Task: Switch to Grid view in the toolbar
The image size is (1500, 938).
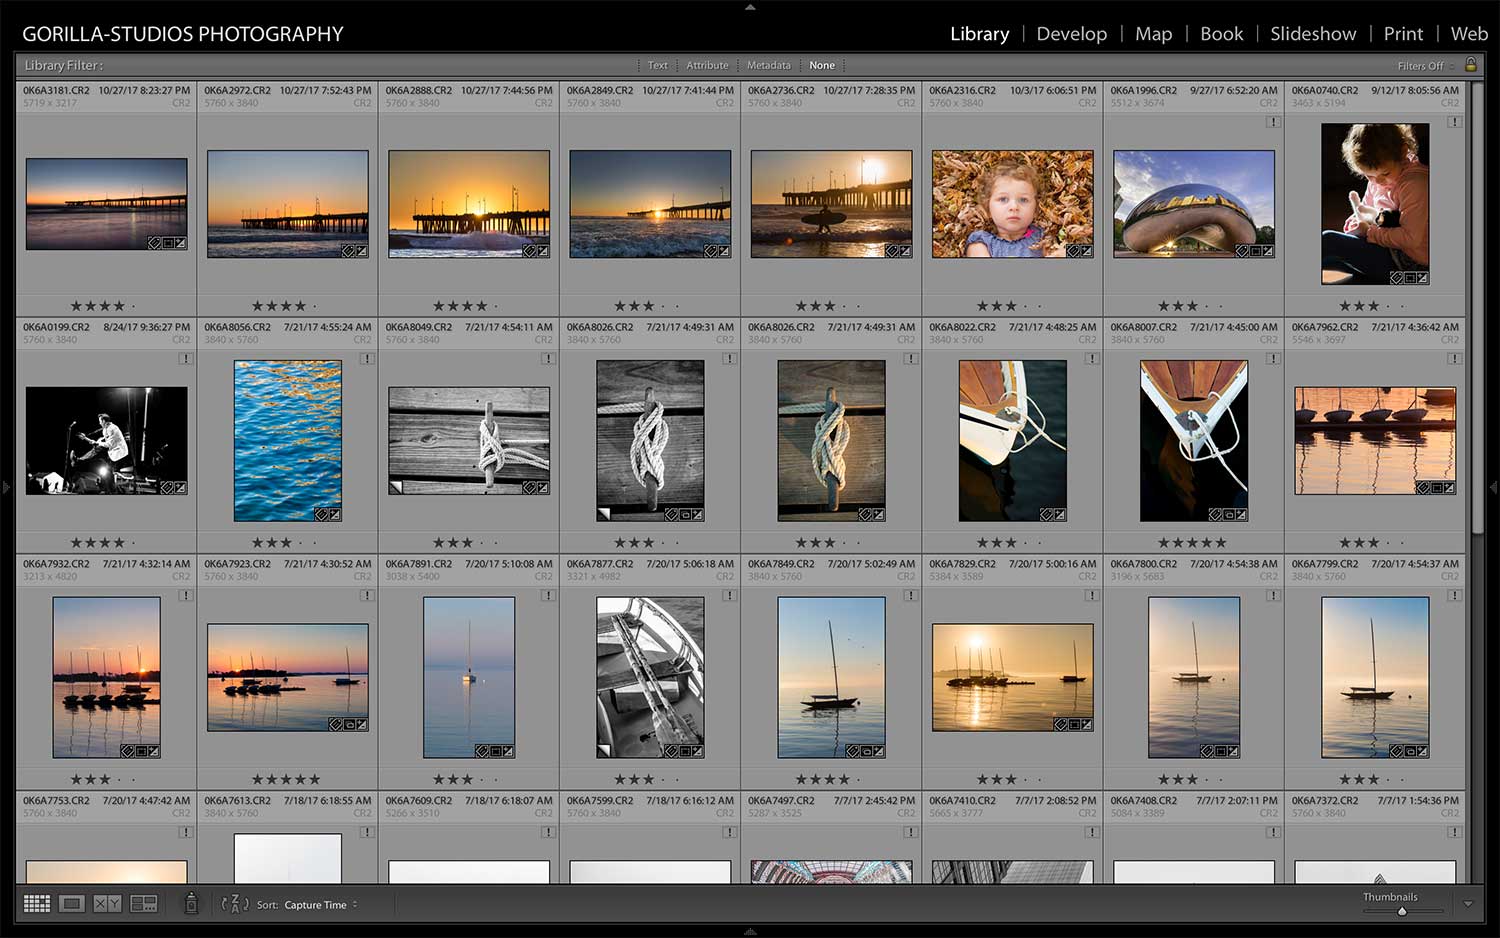Action: (x=37, y=904)
